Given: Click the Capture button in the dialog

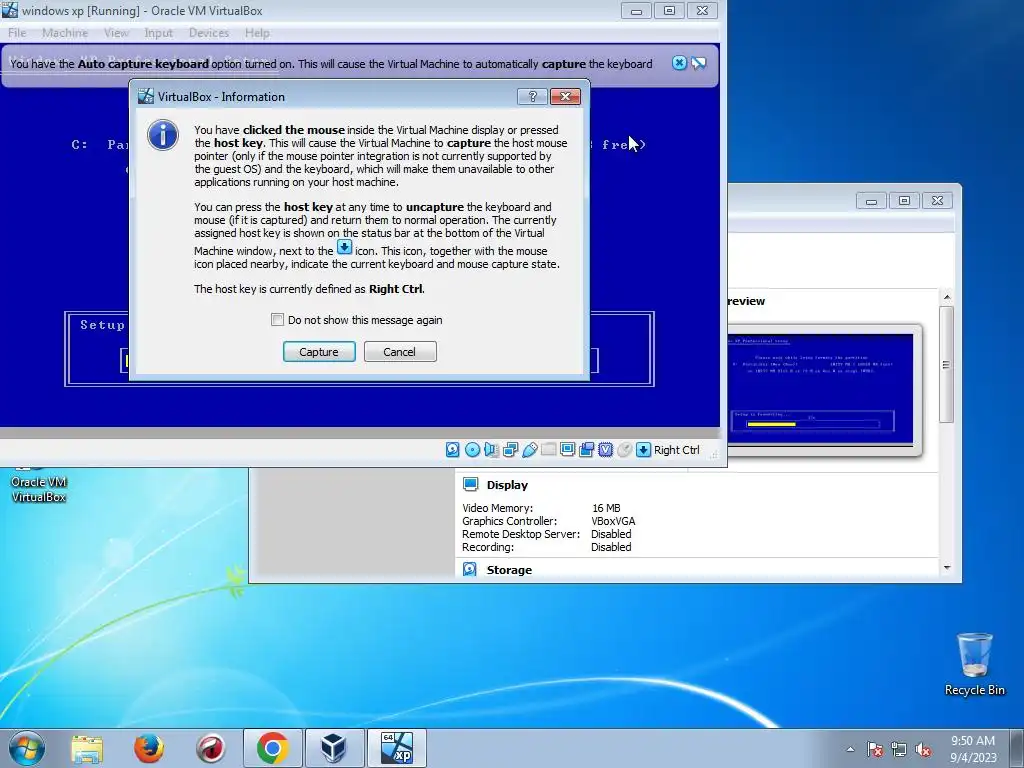Looking at the screenshot, I should coord(319,351).
